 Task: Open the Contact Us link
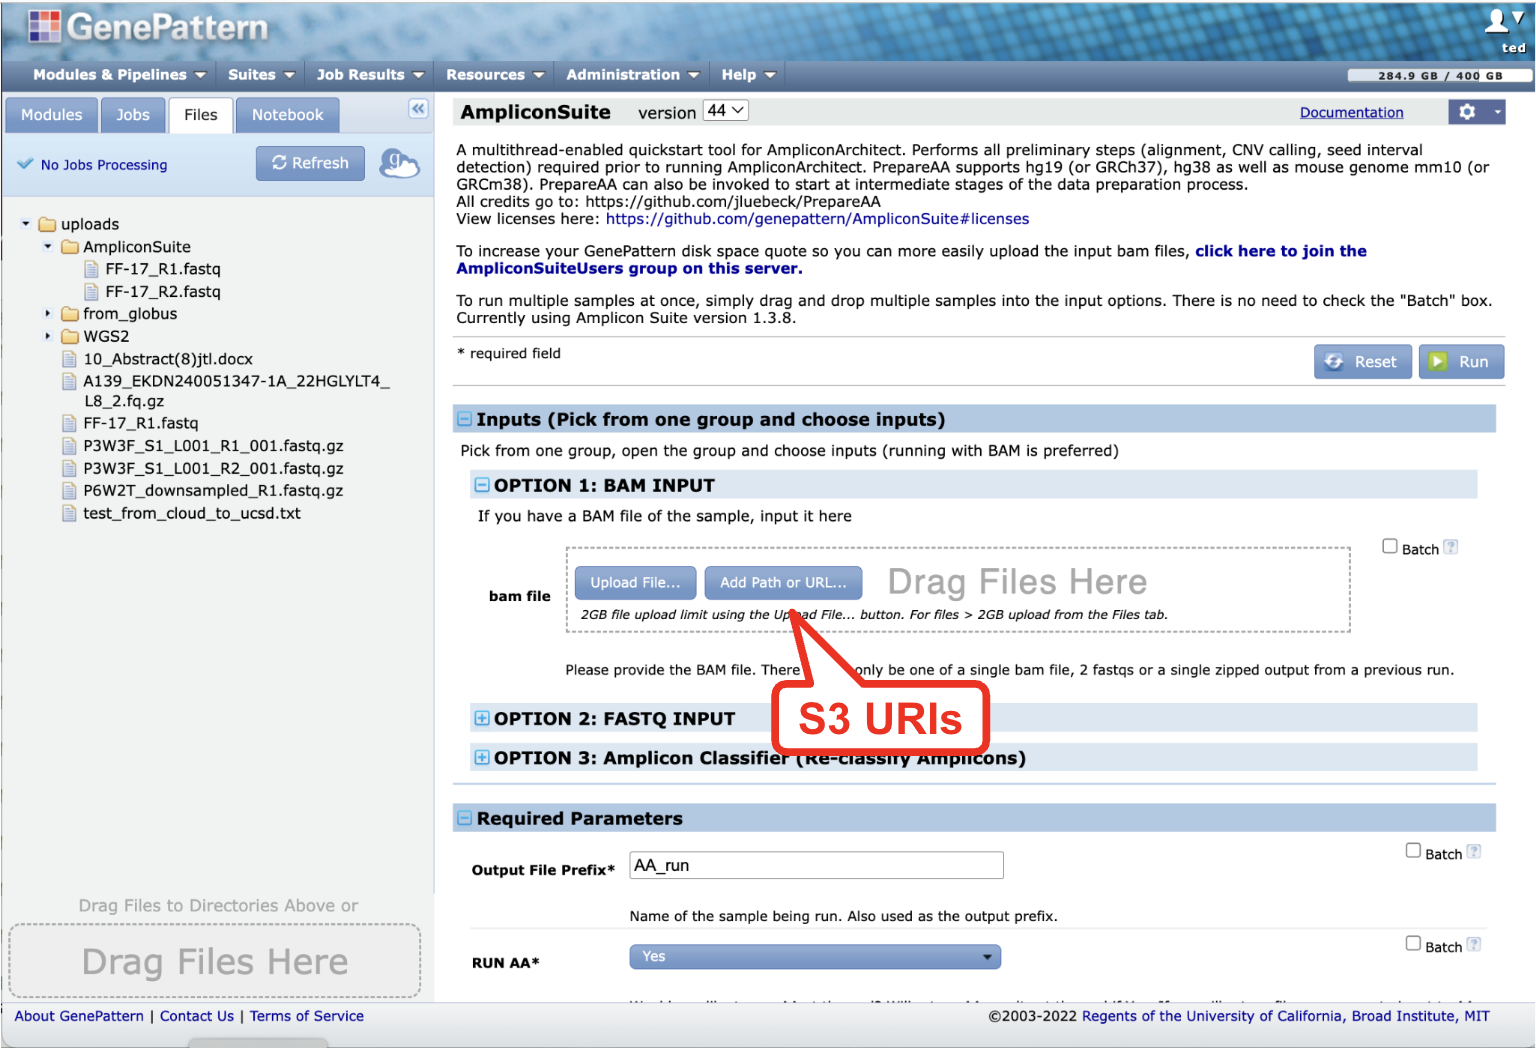click(197, 1016)
